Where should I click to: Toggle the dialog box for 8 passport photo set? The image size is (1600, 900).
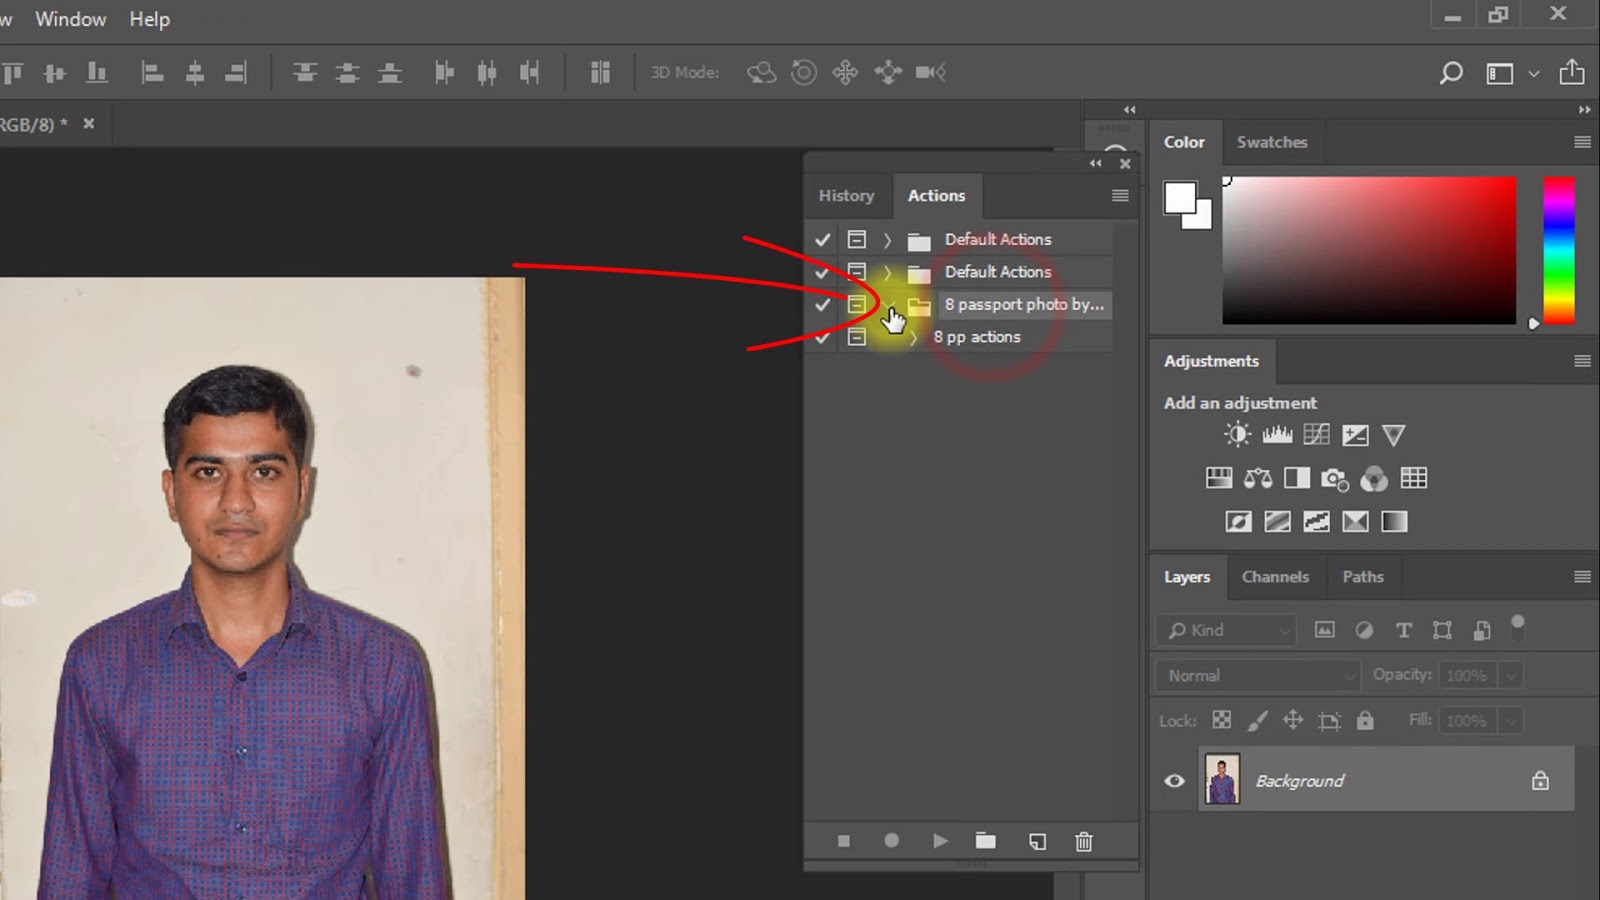tap(857, 304)
